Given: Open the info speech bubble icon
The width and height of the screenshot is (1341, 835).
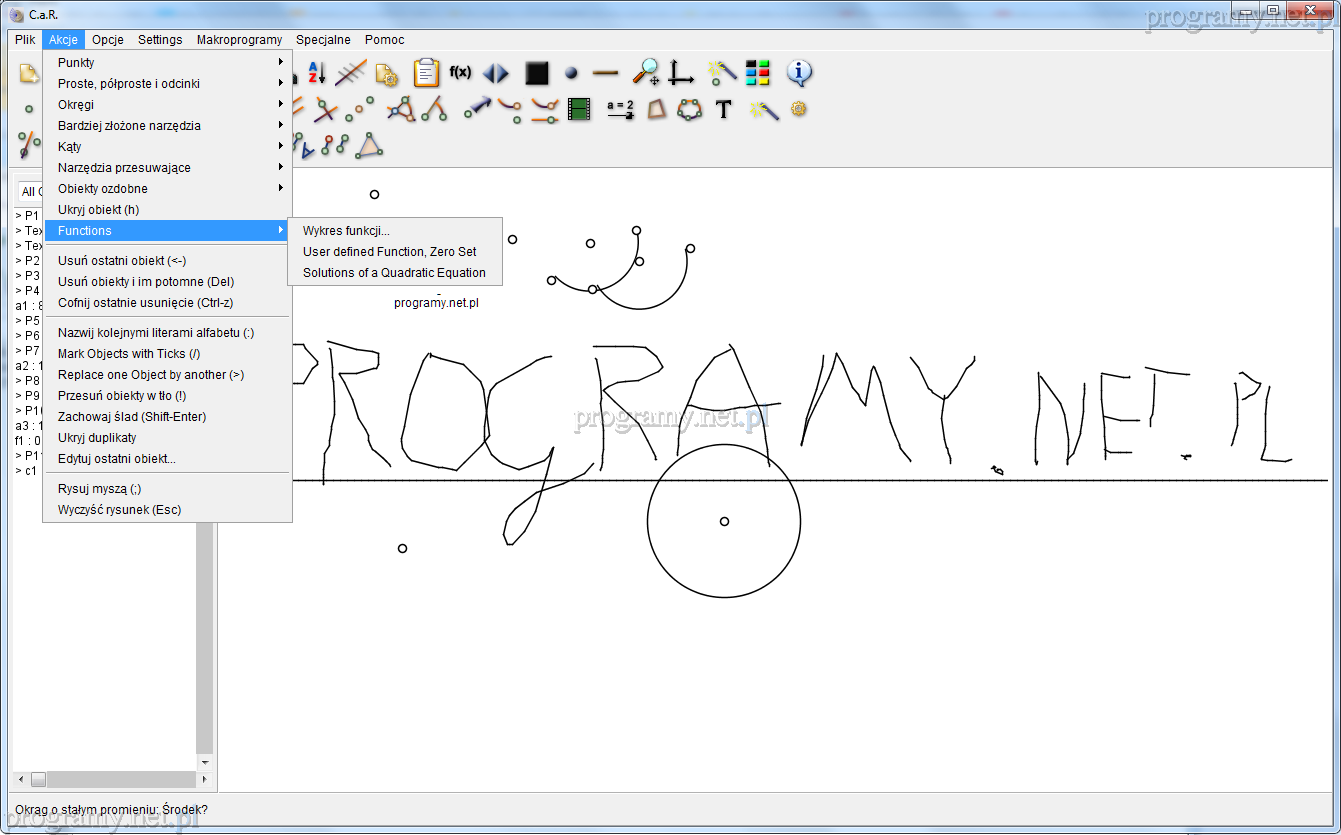Looking at the screenshot, I should point(799,73).
